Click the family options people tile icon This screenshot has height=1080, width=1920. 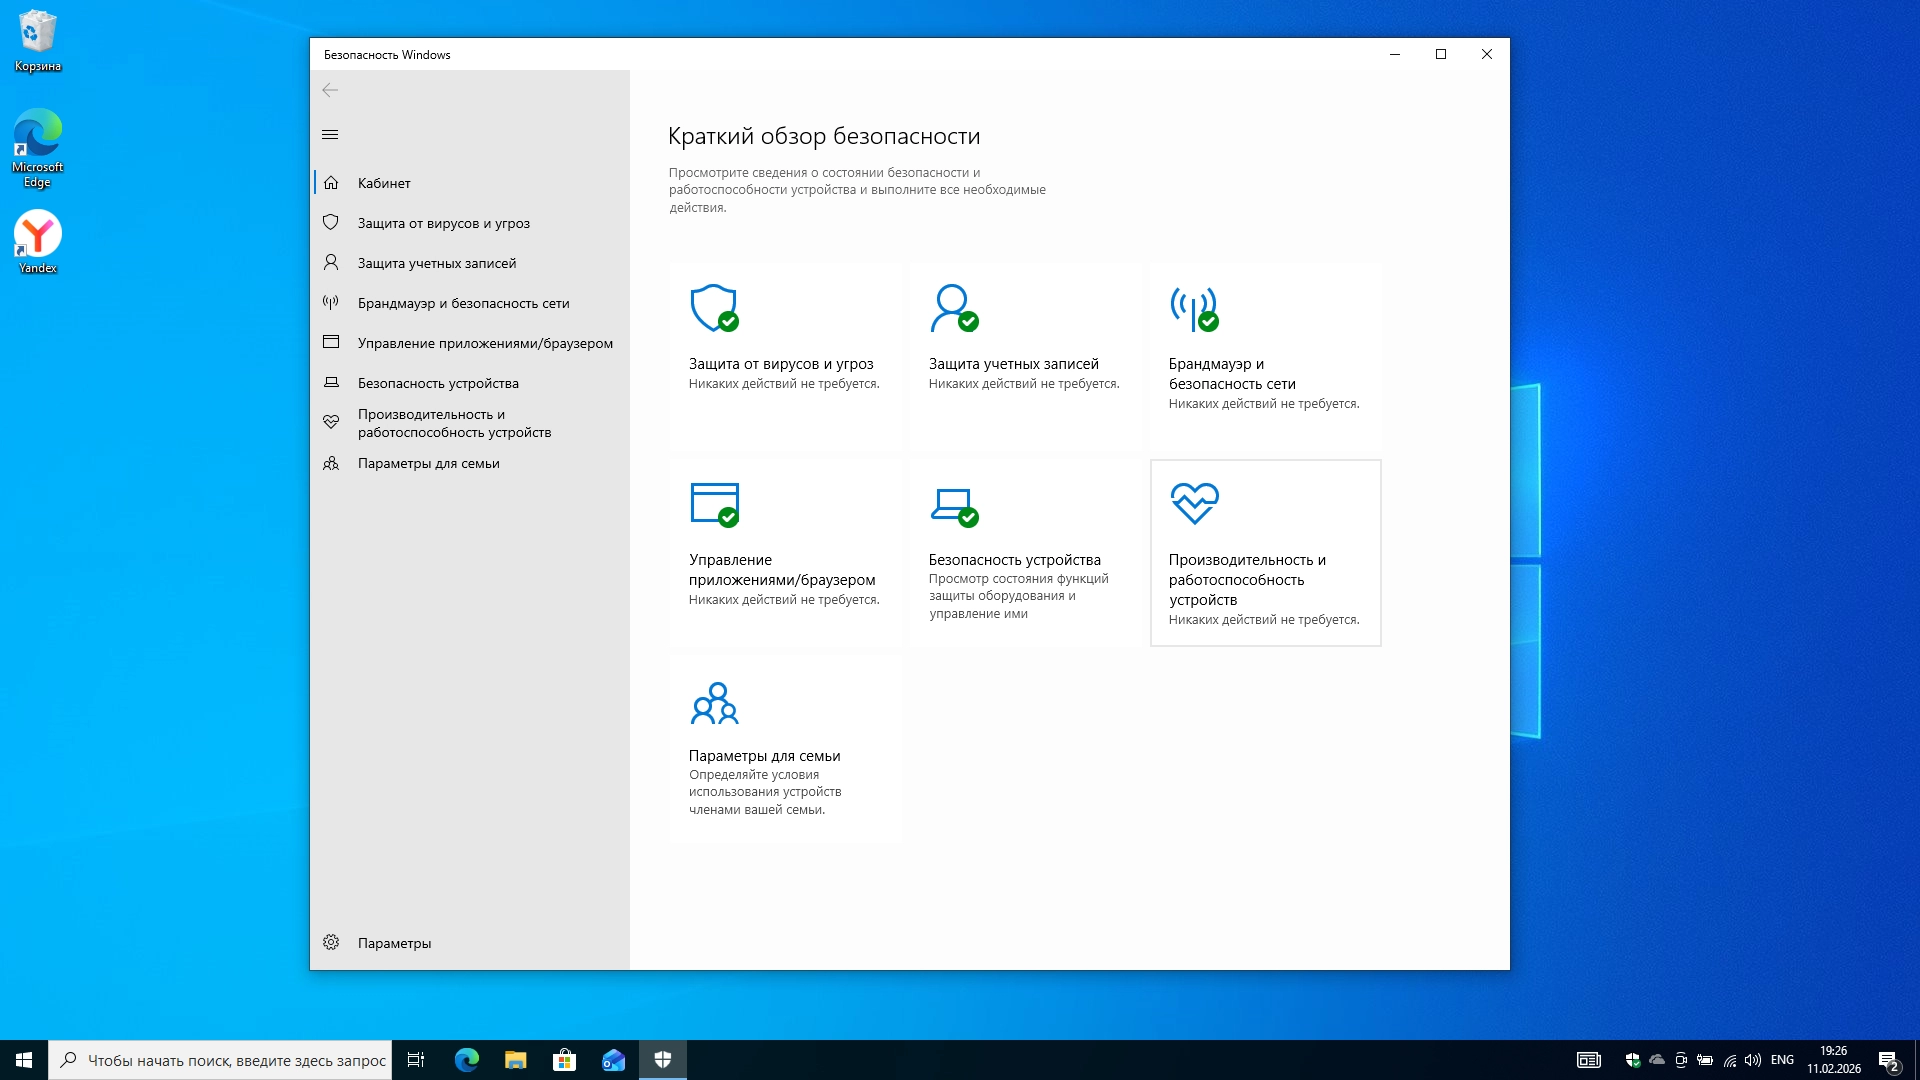point(714,703)
